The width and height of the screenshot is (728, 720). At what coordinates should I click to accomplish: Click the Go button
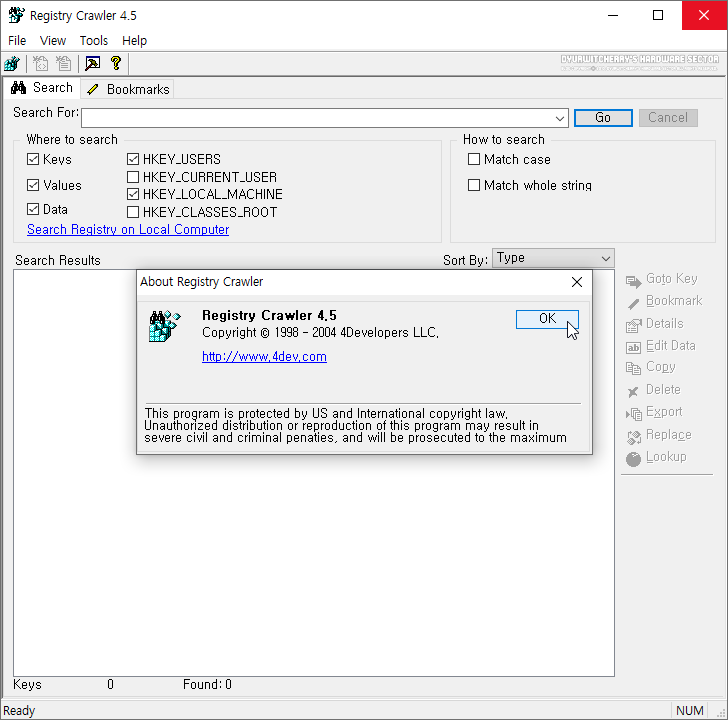603,118
